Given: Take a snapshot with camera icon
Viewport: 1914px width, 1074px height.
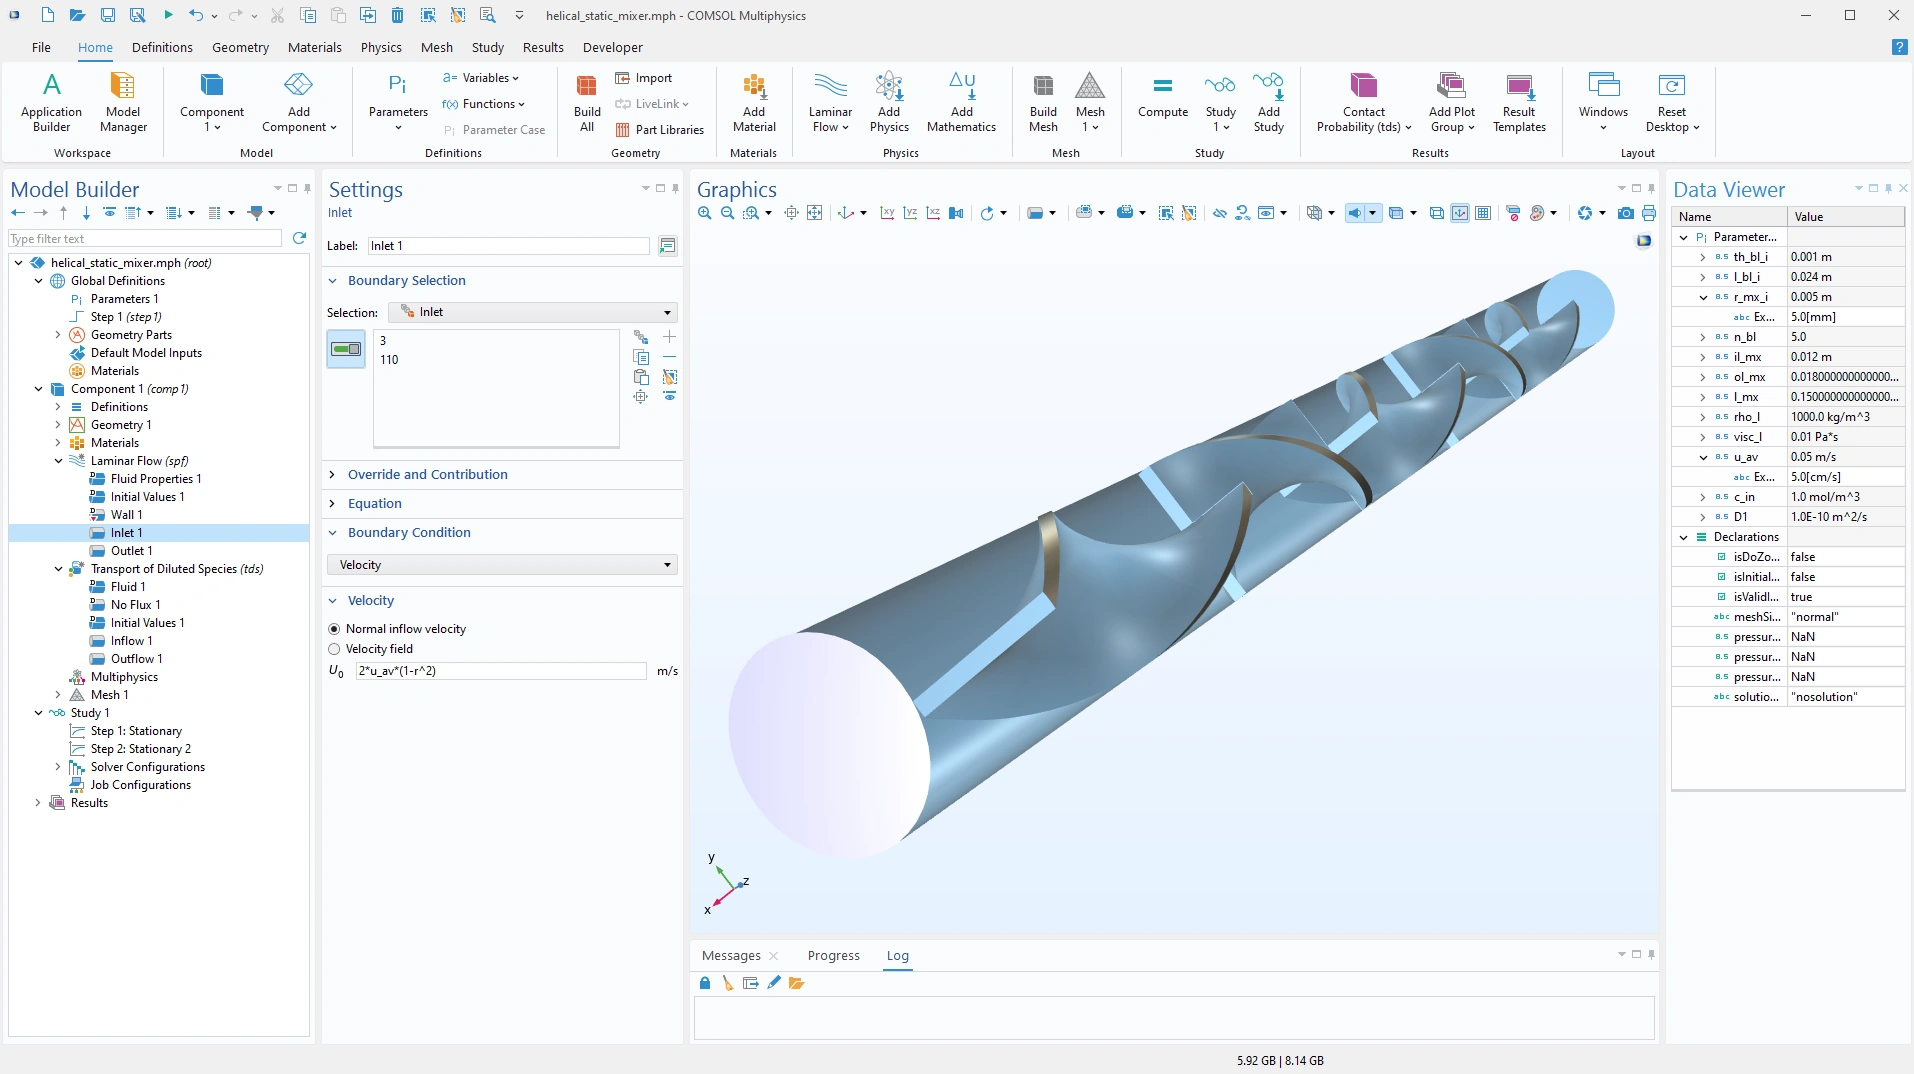Looking at the screenshot, I should coord(1626,213).
